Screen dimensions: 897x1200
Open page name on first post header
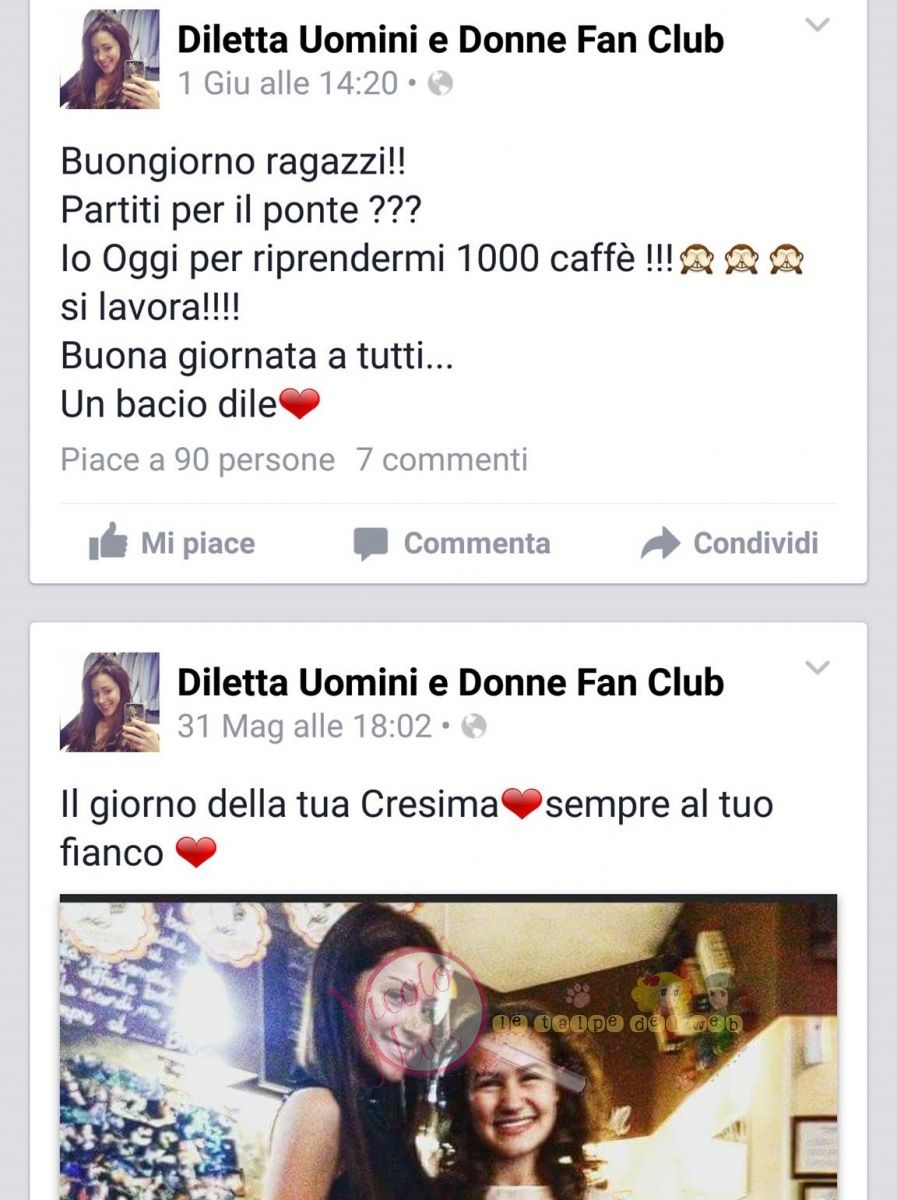(x=451, y=40)
